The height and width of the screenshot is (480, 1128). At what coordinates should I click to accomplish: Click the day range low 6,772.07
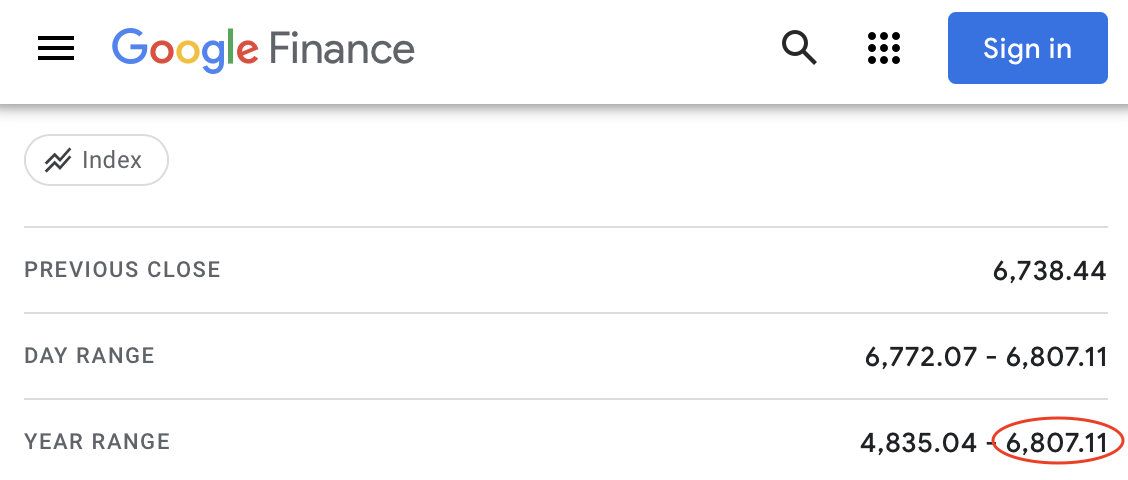[x=920, y=357]
